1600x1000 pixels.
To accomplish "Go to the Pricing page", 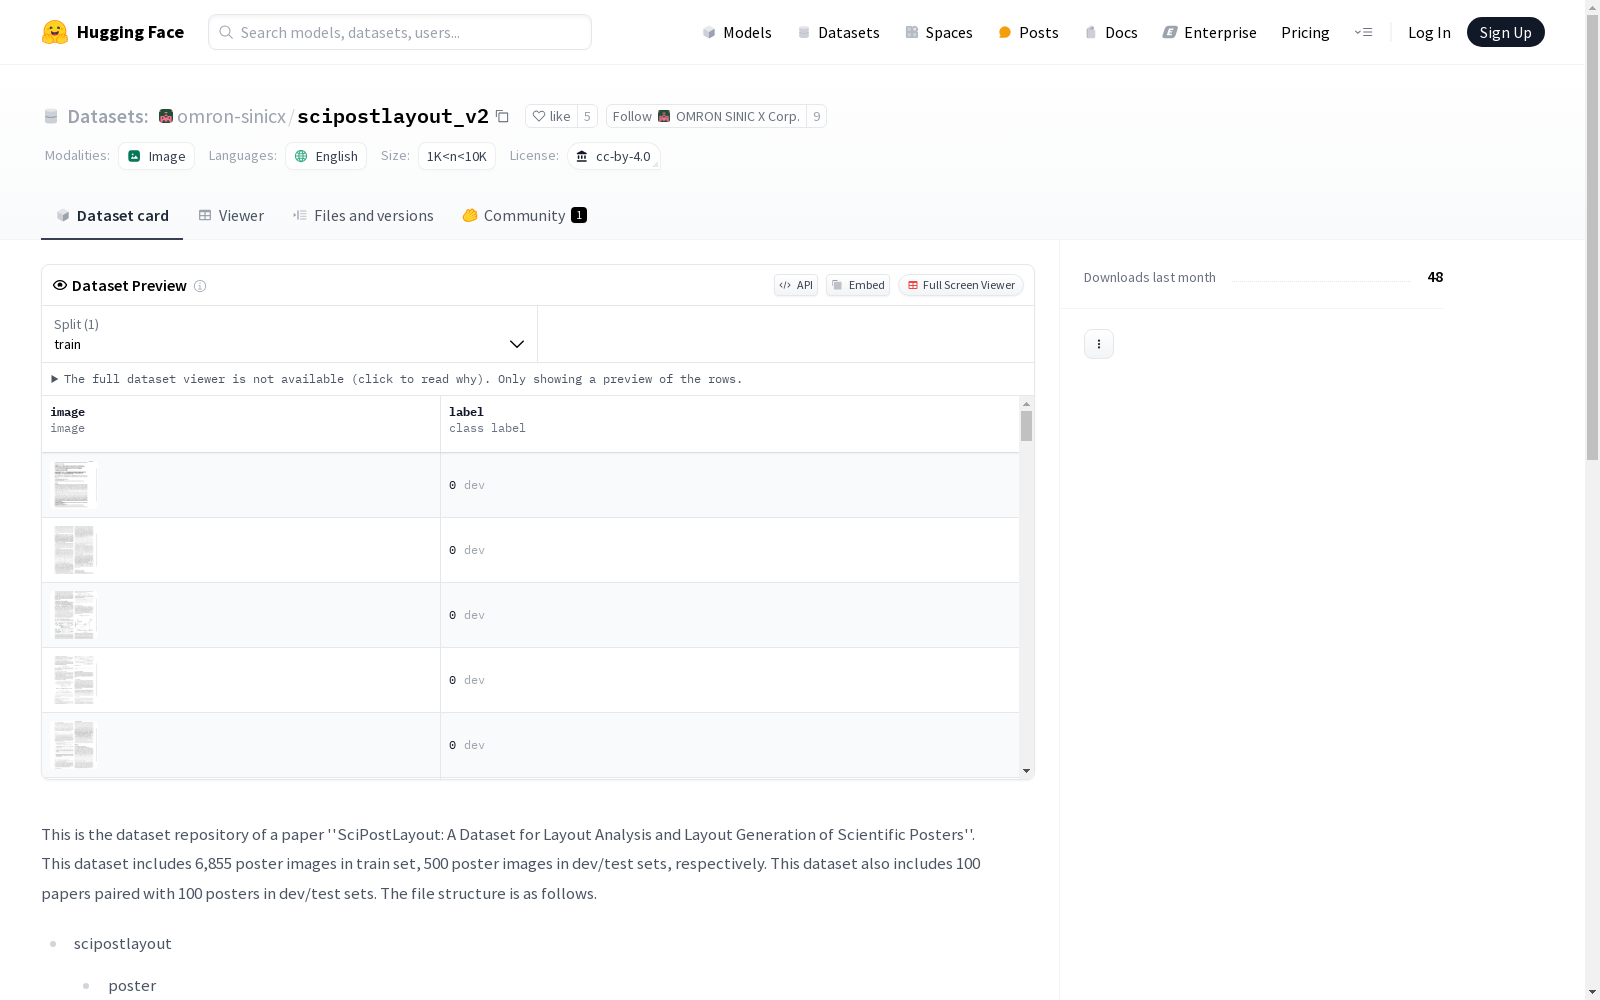I will coord(1305,32).
